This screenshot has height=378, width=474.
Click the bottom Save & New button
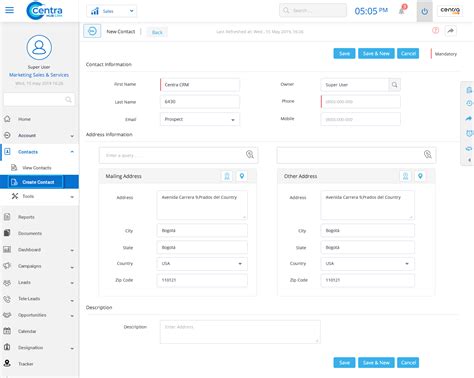coord(376,363)
